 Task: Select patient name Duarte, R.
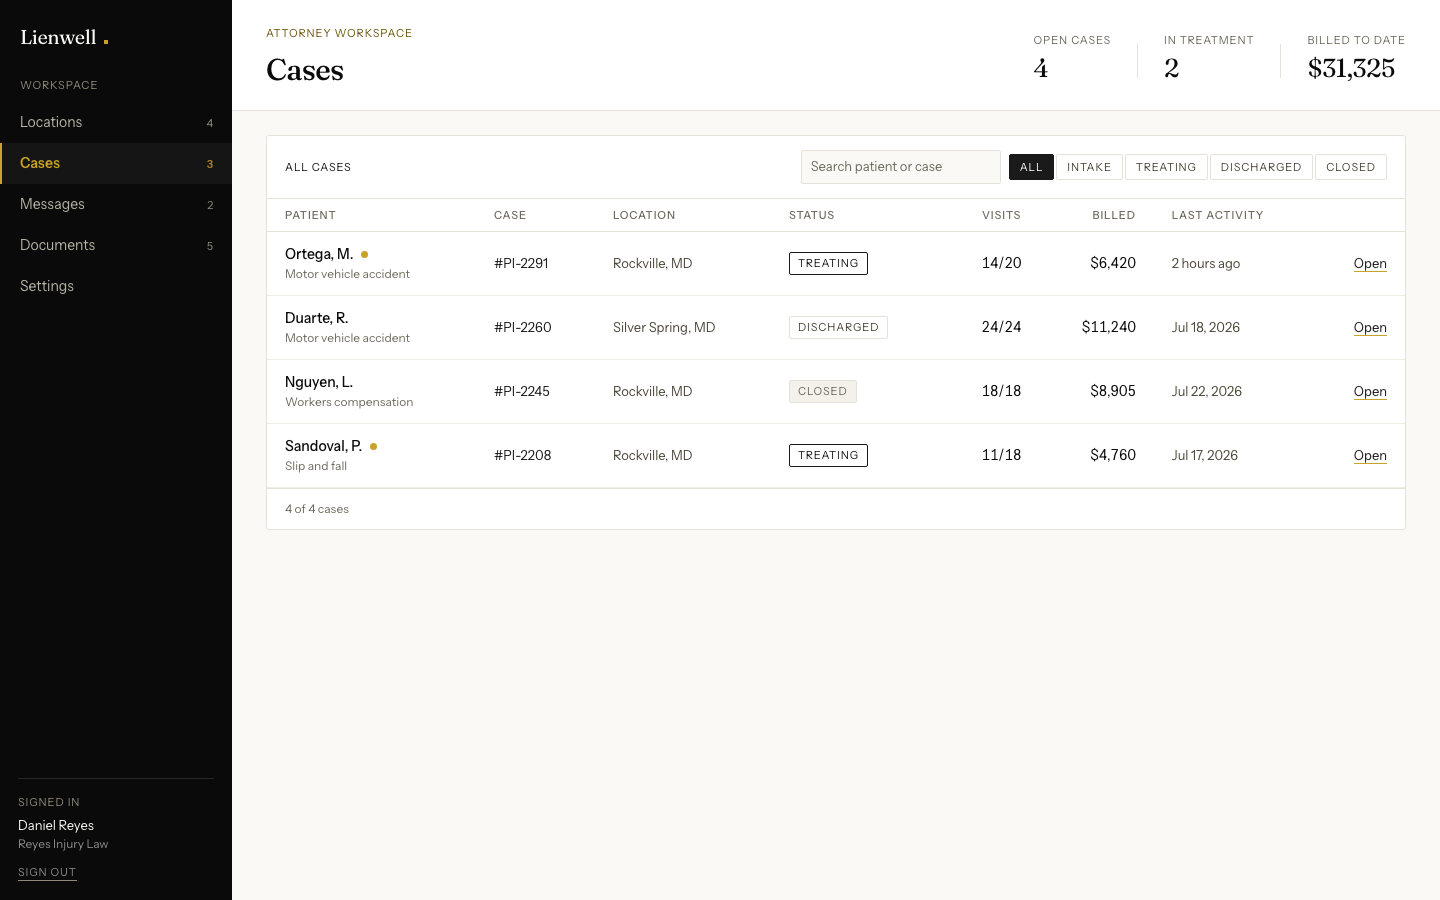click(317, 318)
